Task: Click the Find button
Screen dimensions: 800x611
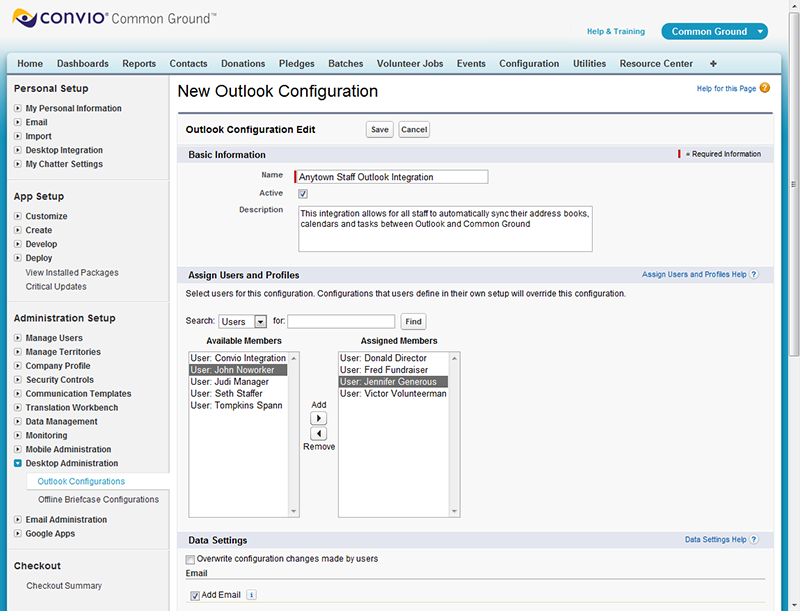Action: point(413,322)
